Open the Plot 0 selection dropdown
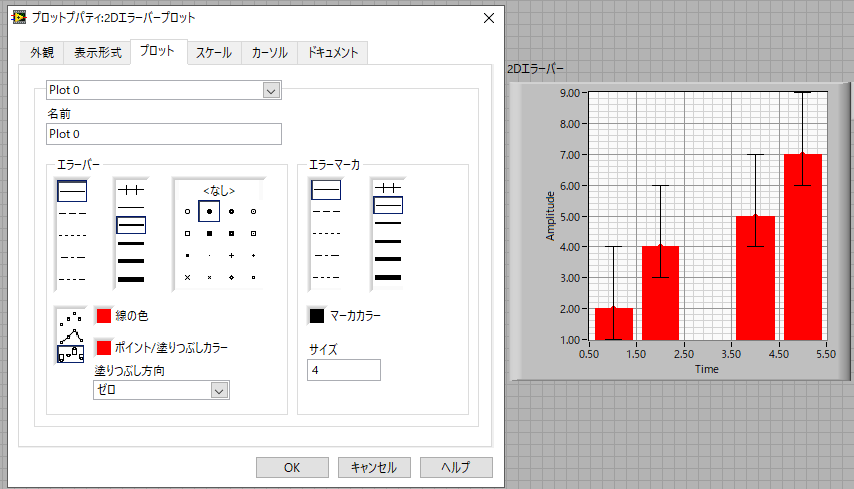The height and width of the screenshot is (489, 854). click(270, 91)
